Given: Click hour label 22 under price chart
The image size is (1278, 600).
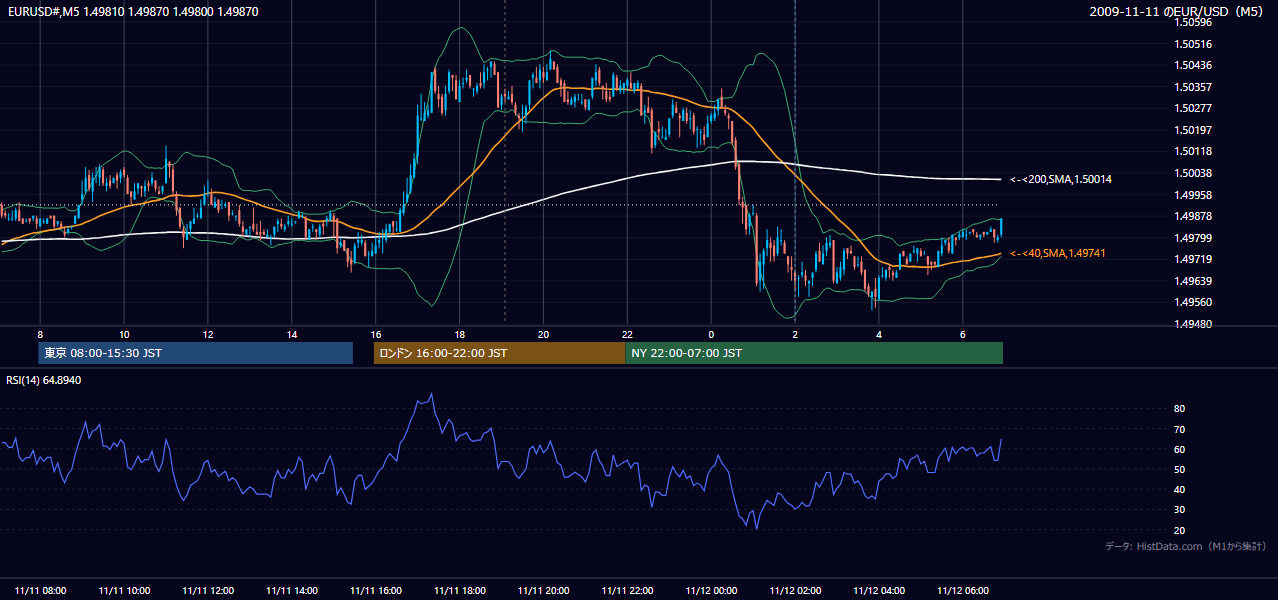Looking at the screenshot, I should pyautogui.click(x=627, y=334).
